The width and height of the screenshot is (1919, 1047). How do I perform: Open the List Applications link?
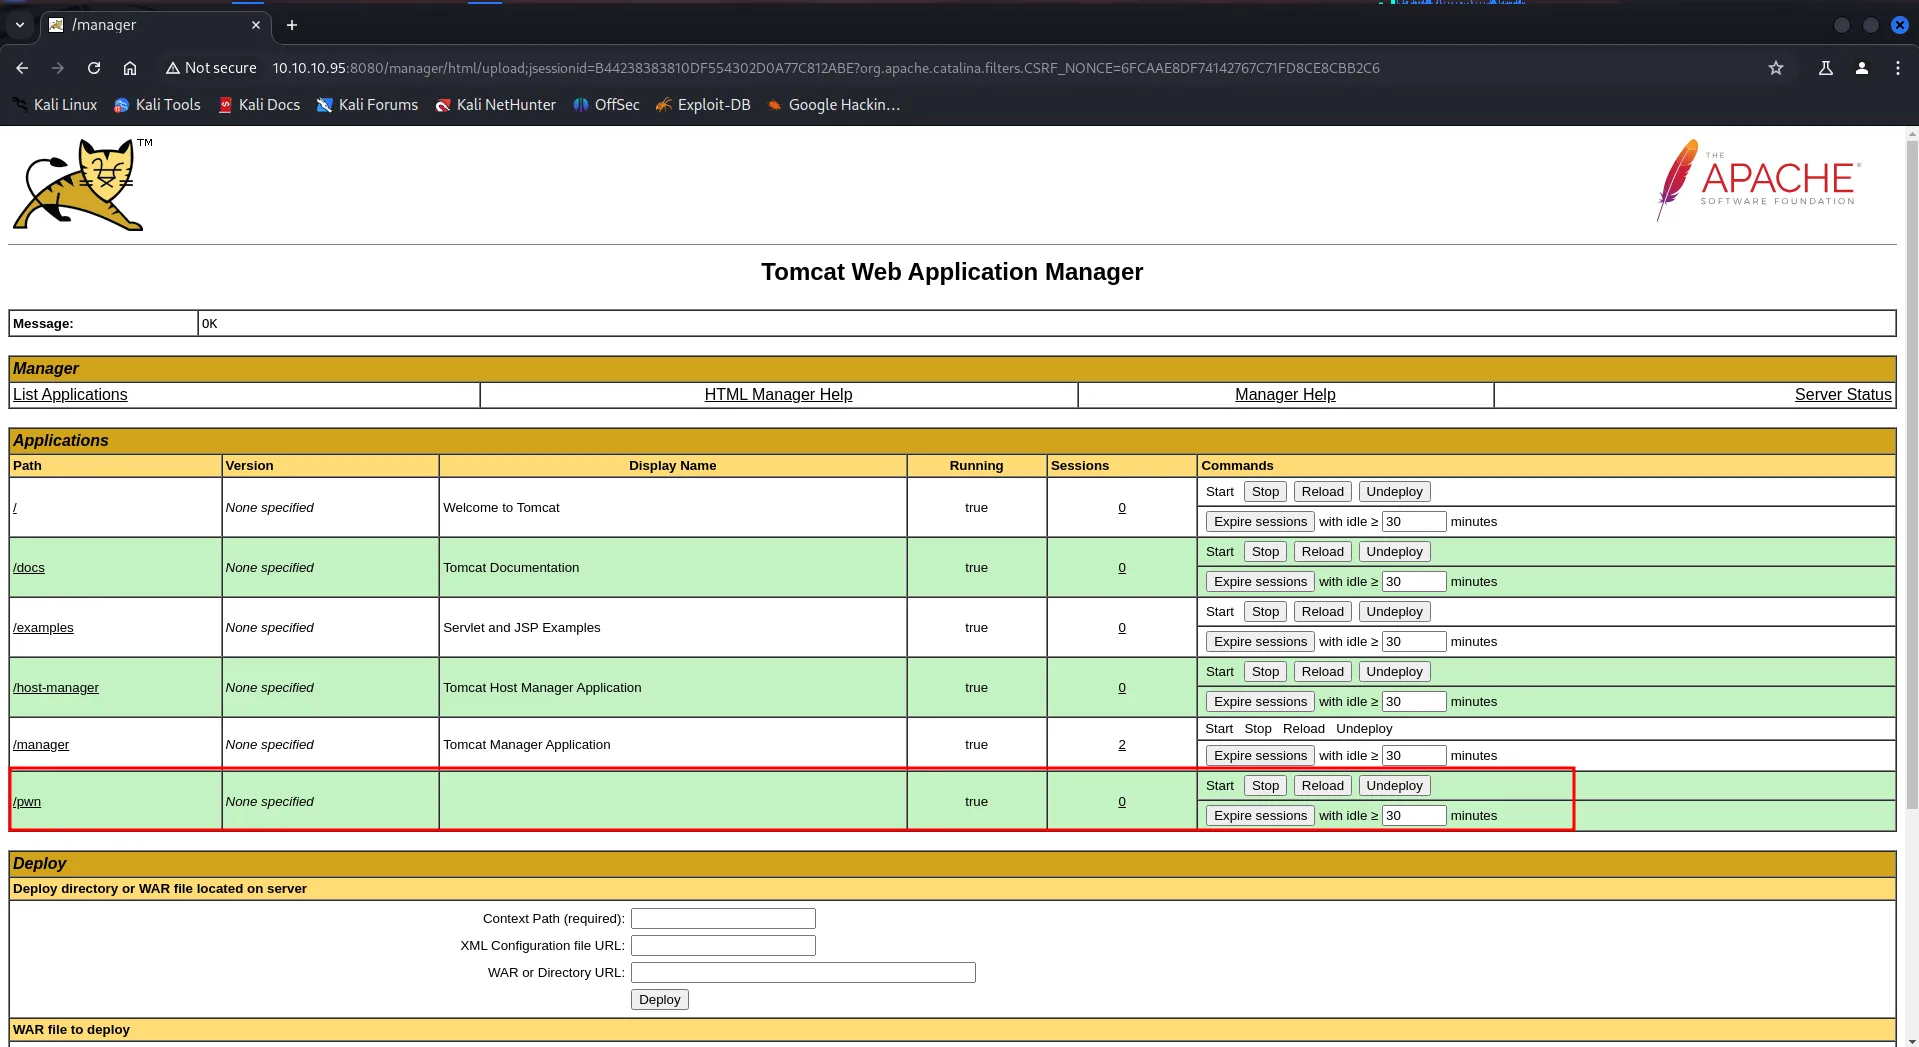point(70,395)
